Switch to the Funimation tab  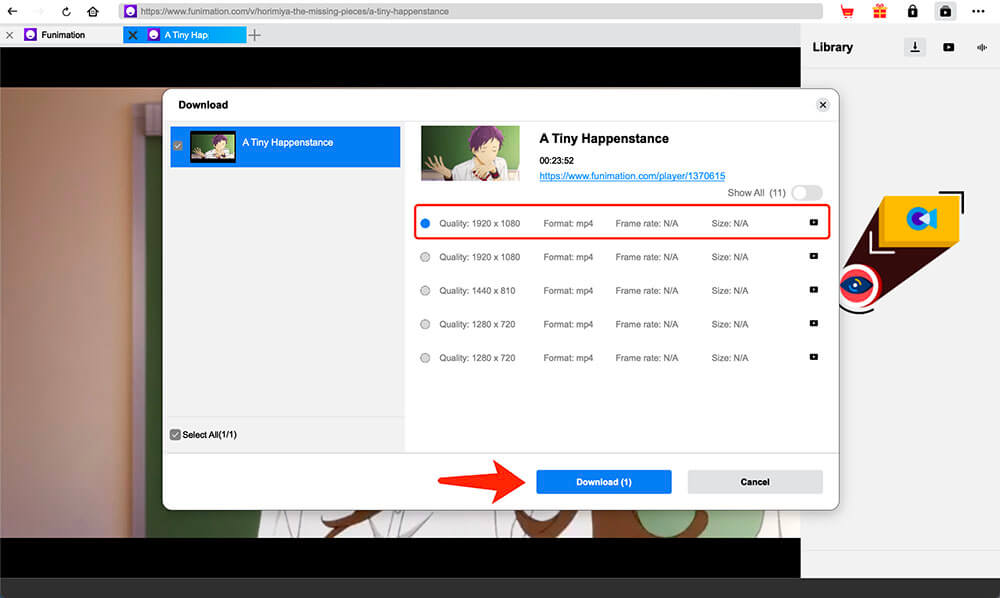(x=62, y=35)
